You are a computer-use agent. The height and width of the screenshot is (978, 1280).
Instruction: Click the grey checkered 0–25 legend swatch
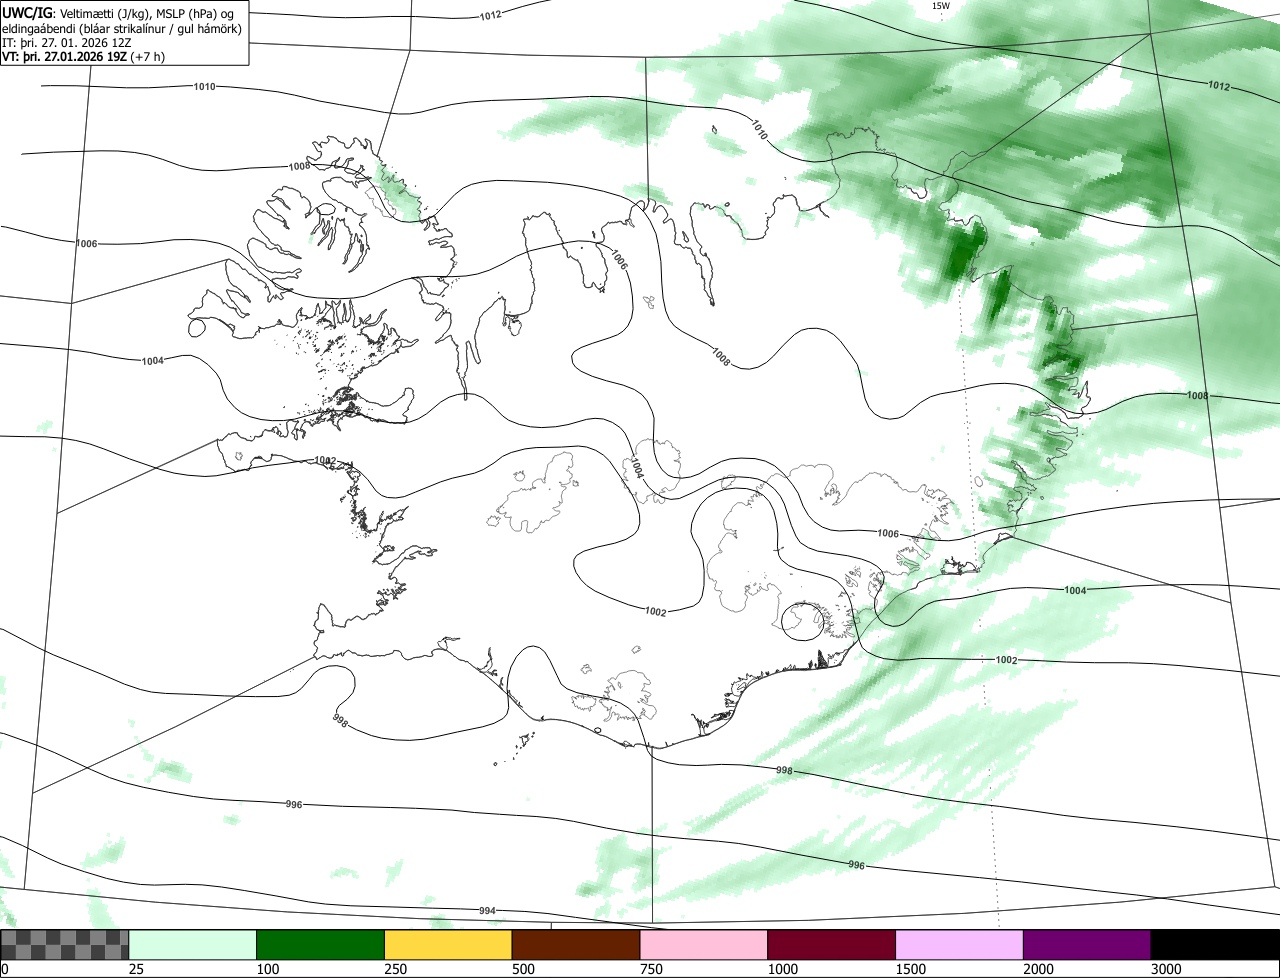(x=65, y=944)
